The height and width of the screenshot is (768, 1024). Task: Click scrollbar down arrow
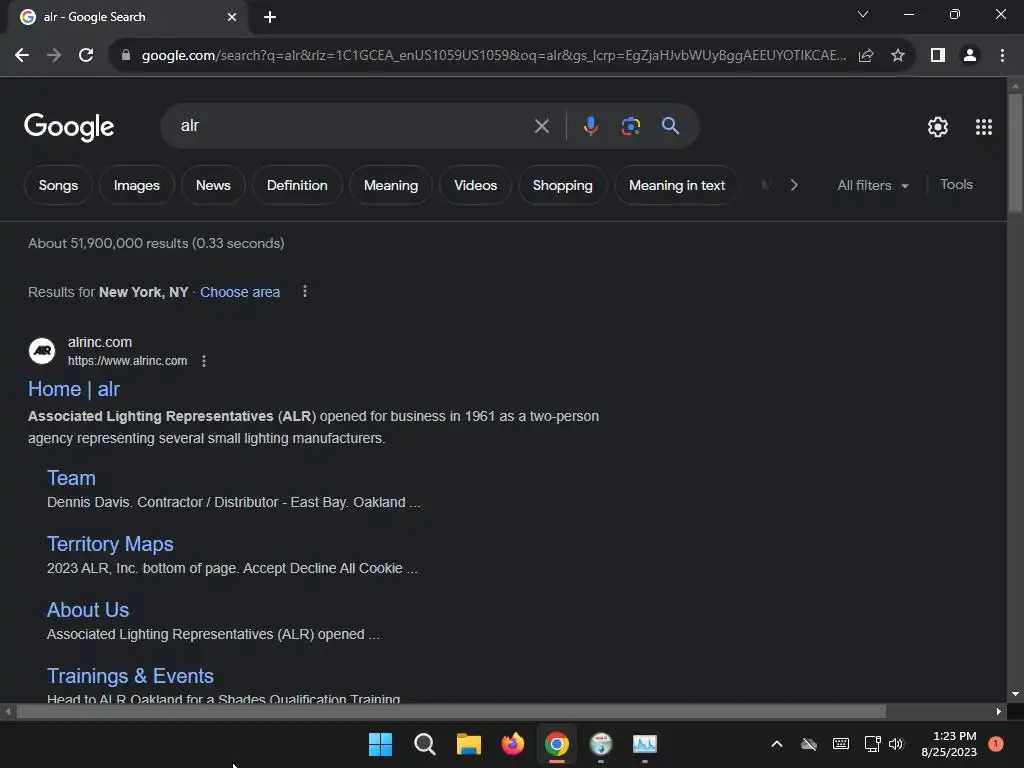coord(1015,694)
